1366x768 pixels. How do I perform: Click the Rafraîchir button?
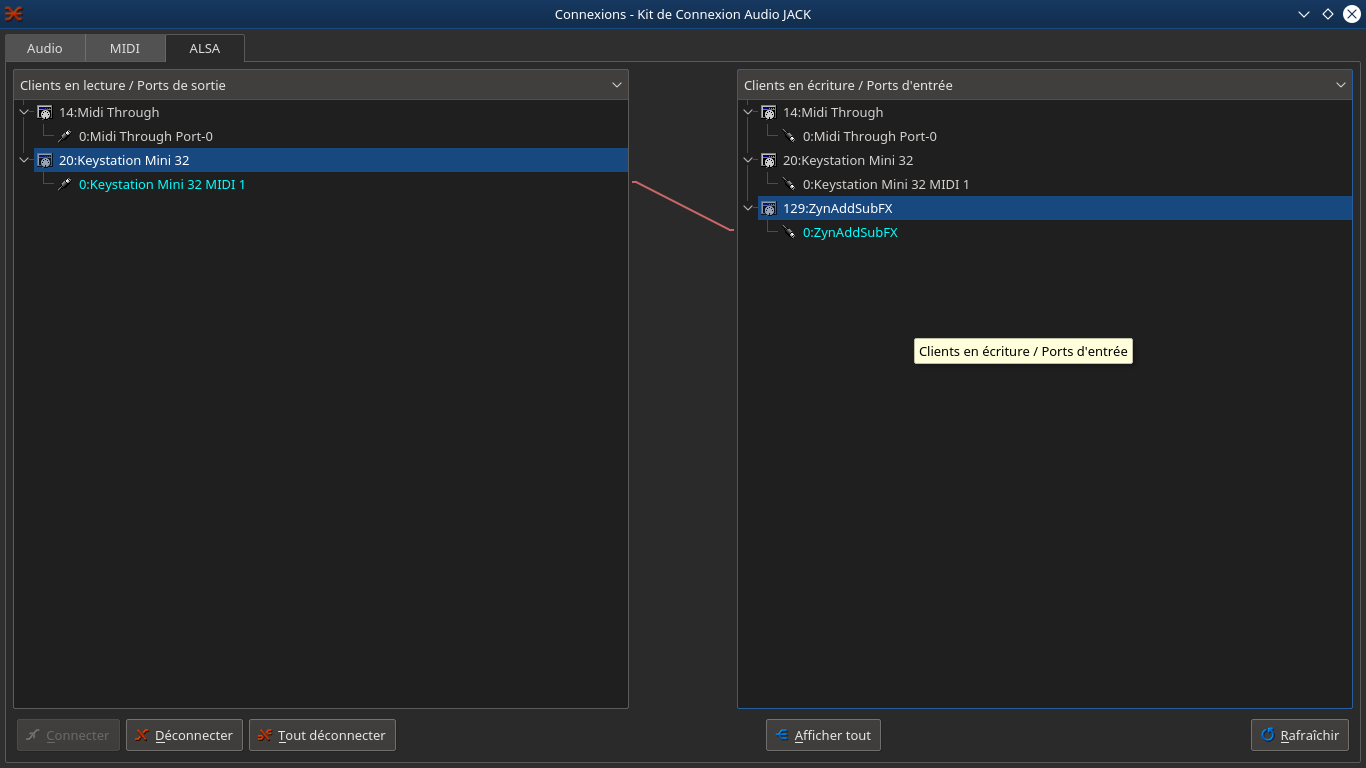pos(1300,735)
